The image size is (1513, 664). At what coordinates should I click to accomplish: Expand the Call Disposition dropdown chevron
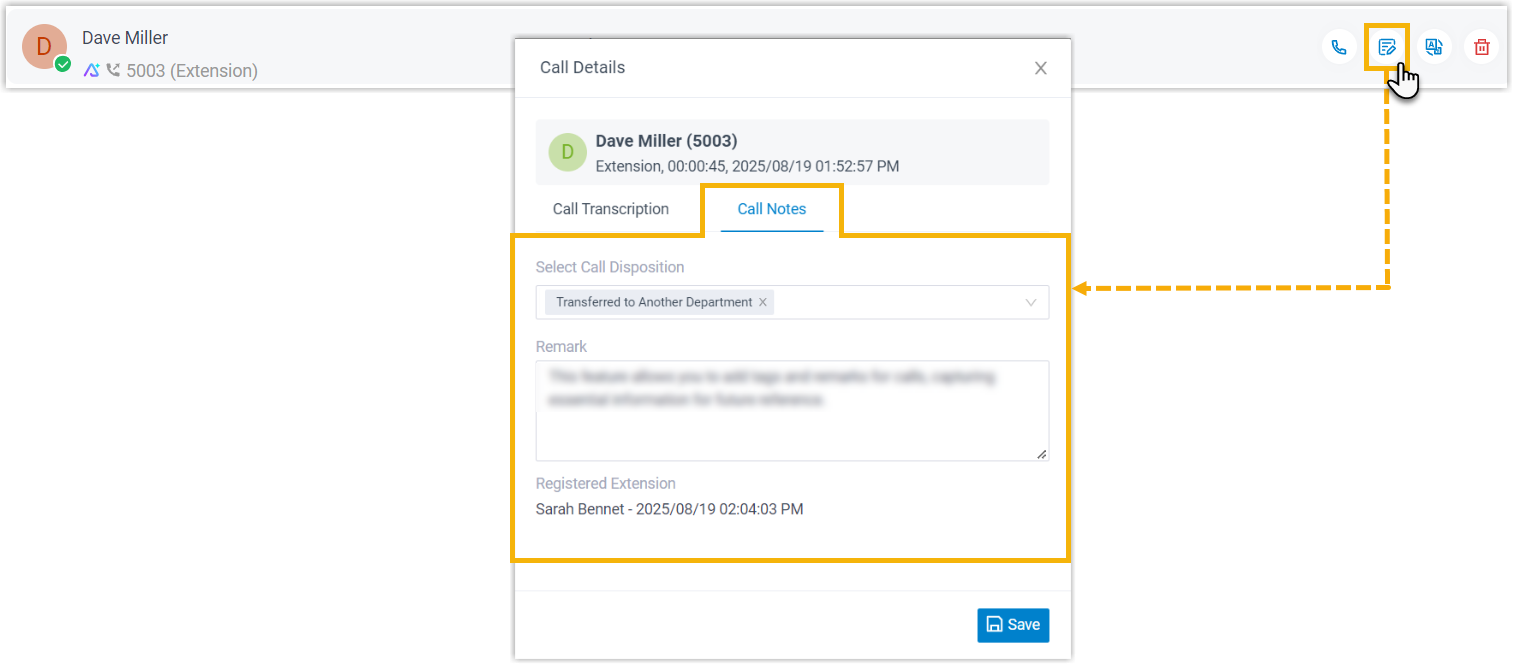tap(1030, 303)
